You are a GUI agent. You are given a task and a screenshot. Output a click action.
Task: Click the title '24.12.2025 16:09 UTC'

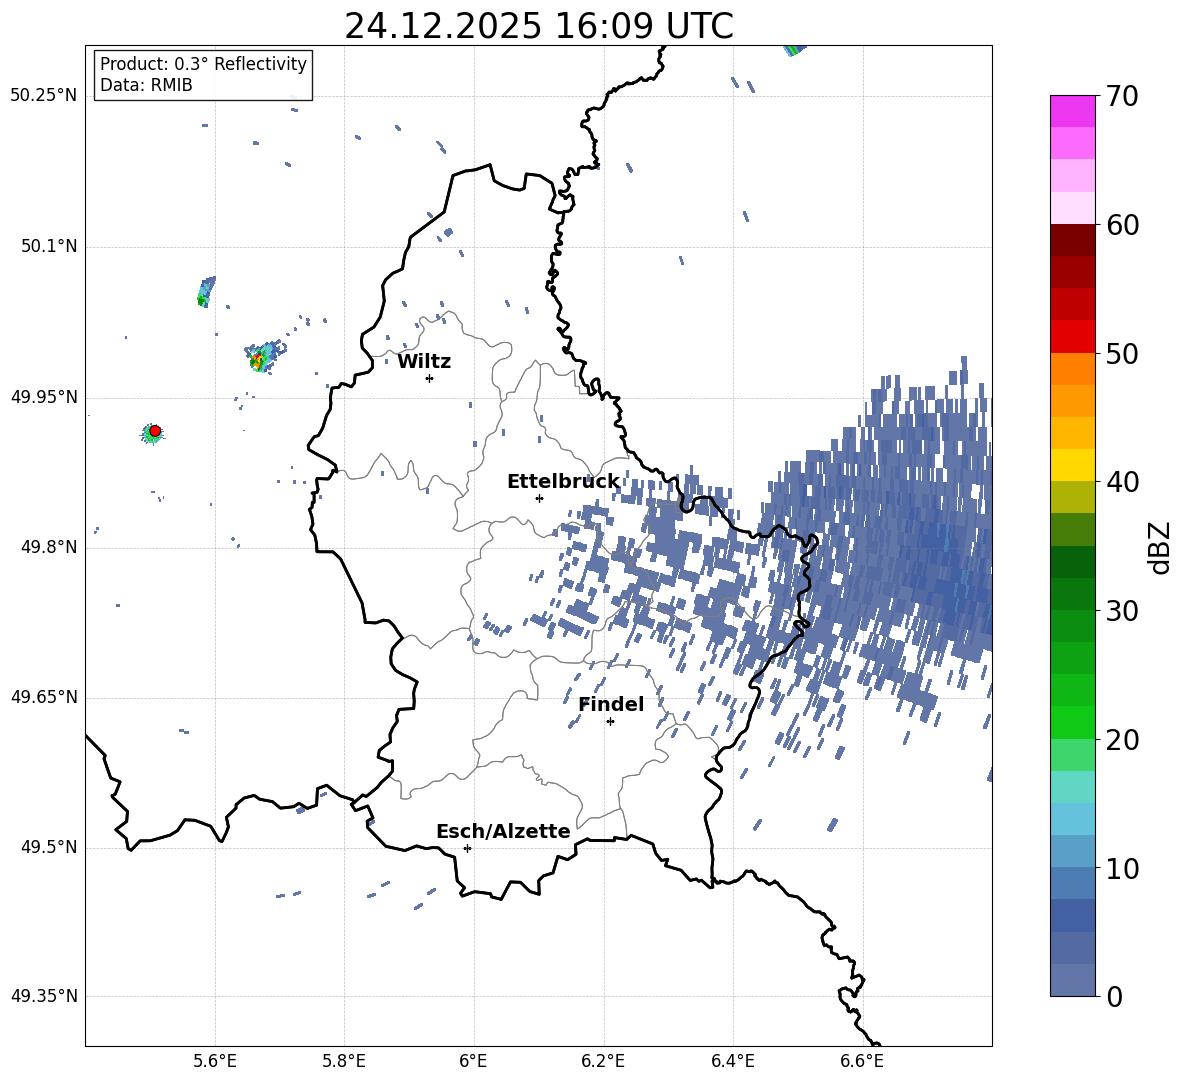click(538, 26)
